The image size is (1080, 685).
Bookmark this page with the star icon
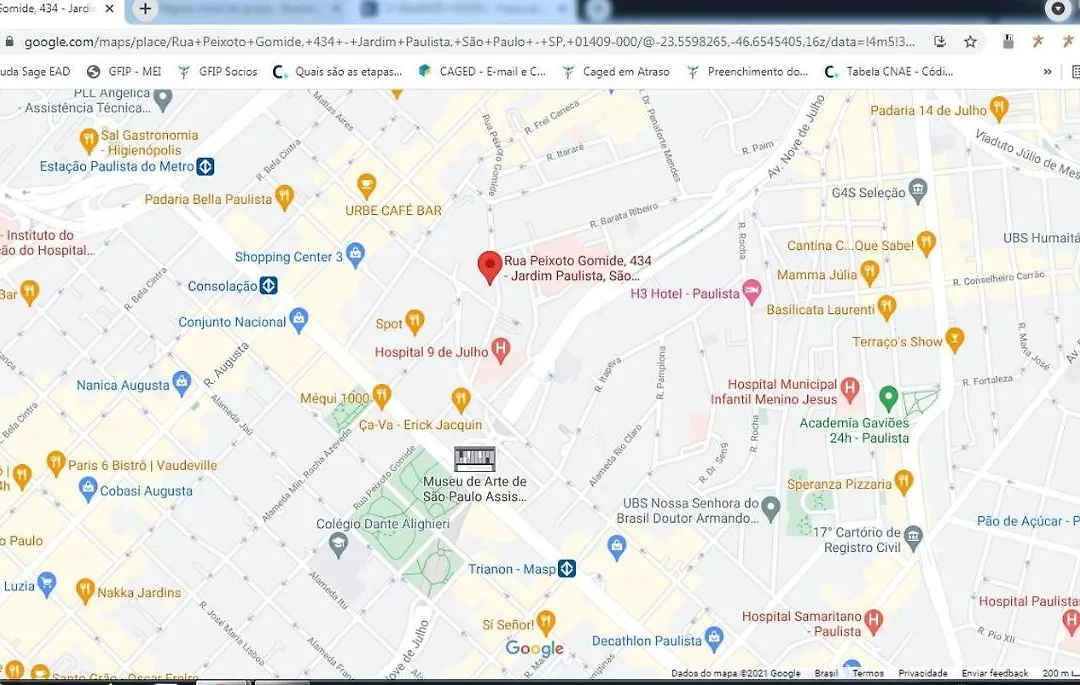click(970, 42)
